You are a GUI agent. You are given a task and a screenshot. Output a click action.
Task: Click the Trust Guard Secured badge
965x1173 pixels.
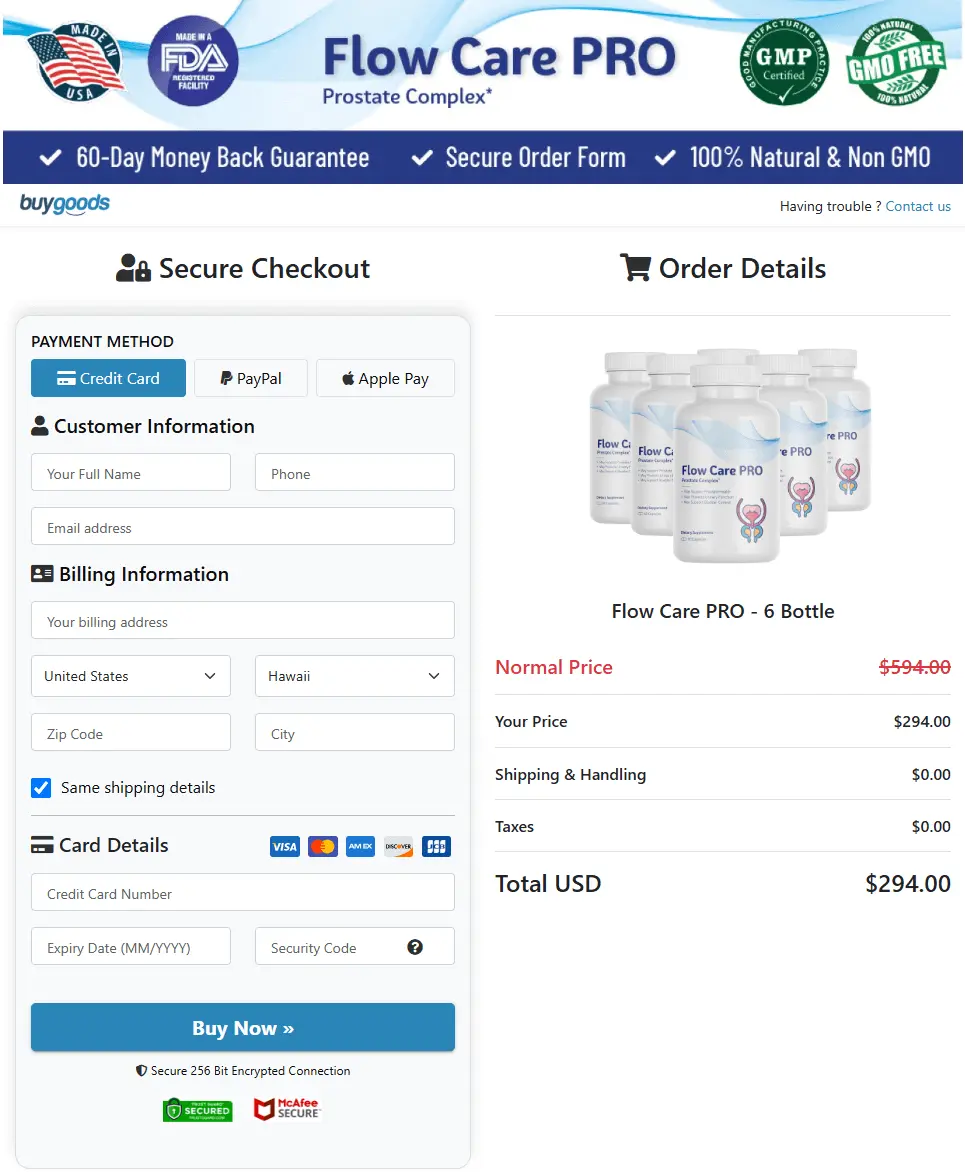(x=197, y=1109)
